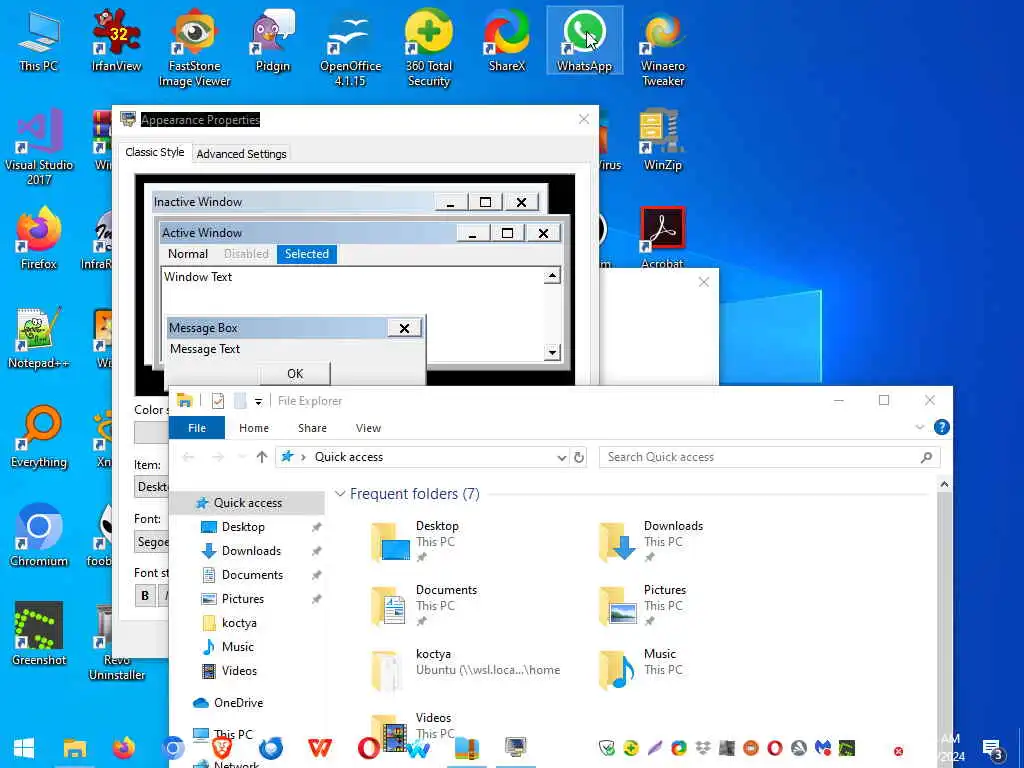Launch Firefox from the desktop icon

(x=39, y=238)
